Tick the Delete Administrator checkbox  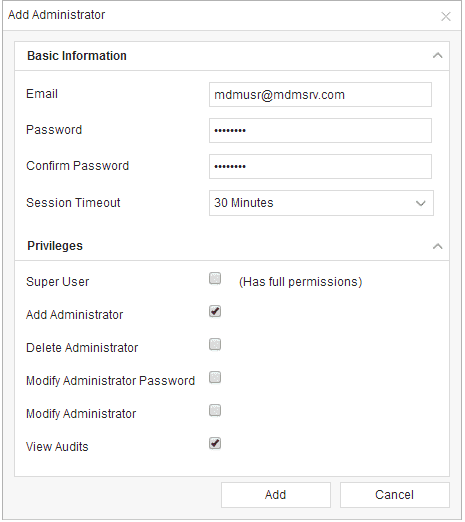click(215, 344)
